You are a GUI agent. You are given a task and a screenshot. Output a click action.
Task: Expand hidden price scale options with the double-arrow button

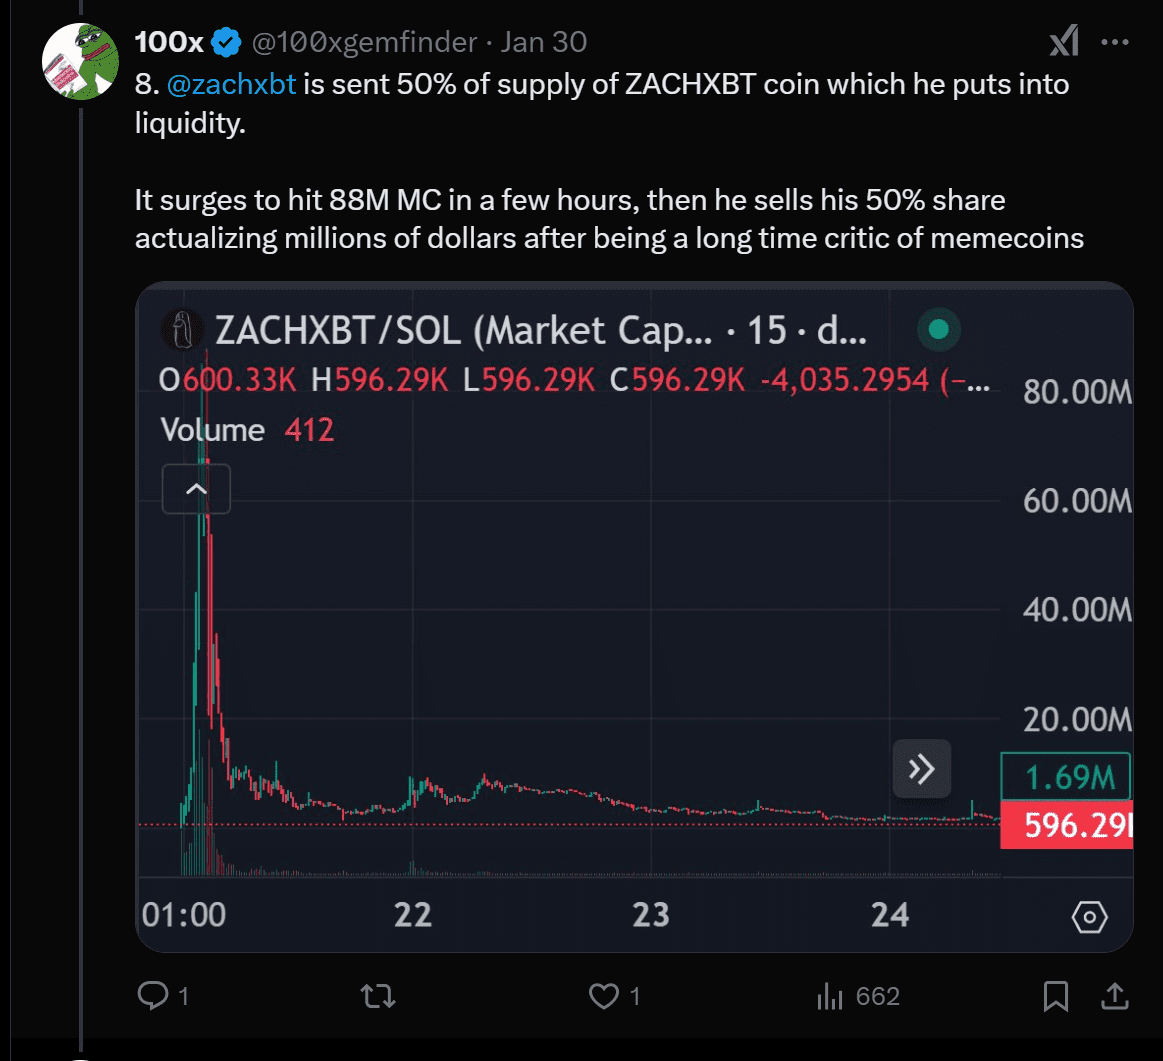(920, 768)
